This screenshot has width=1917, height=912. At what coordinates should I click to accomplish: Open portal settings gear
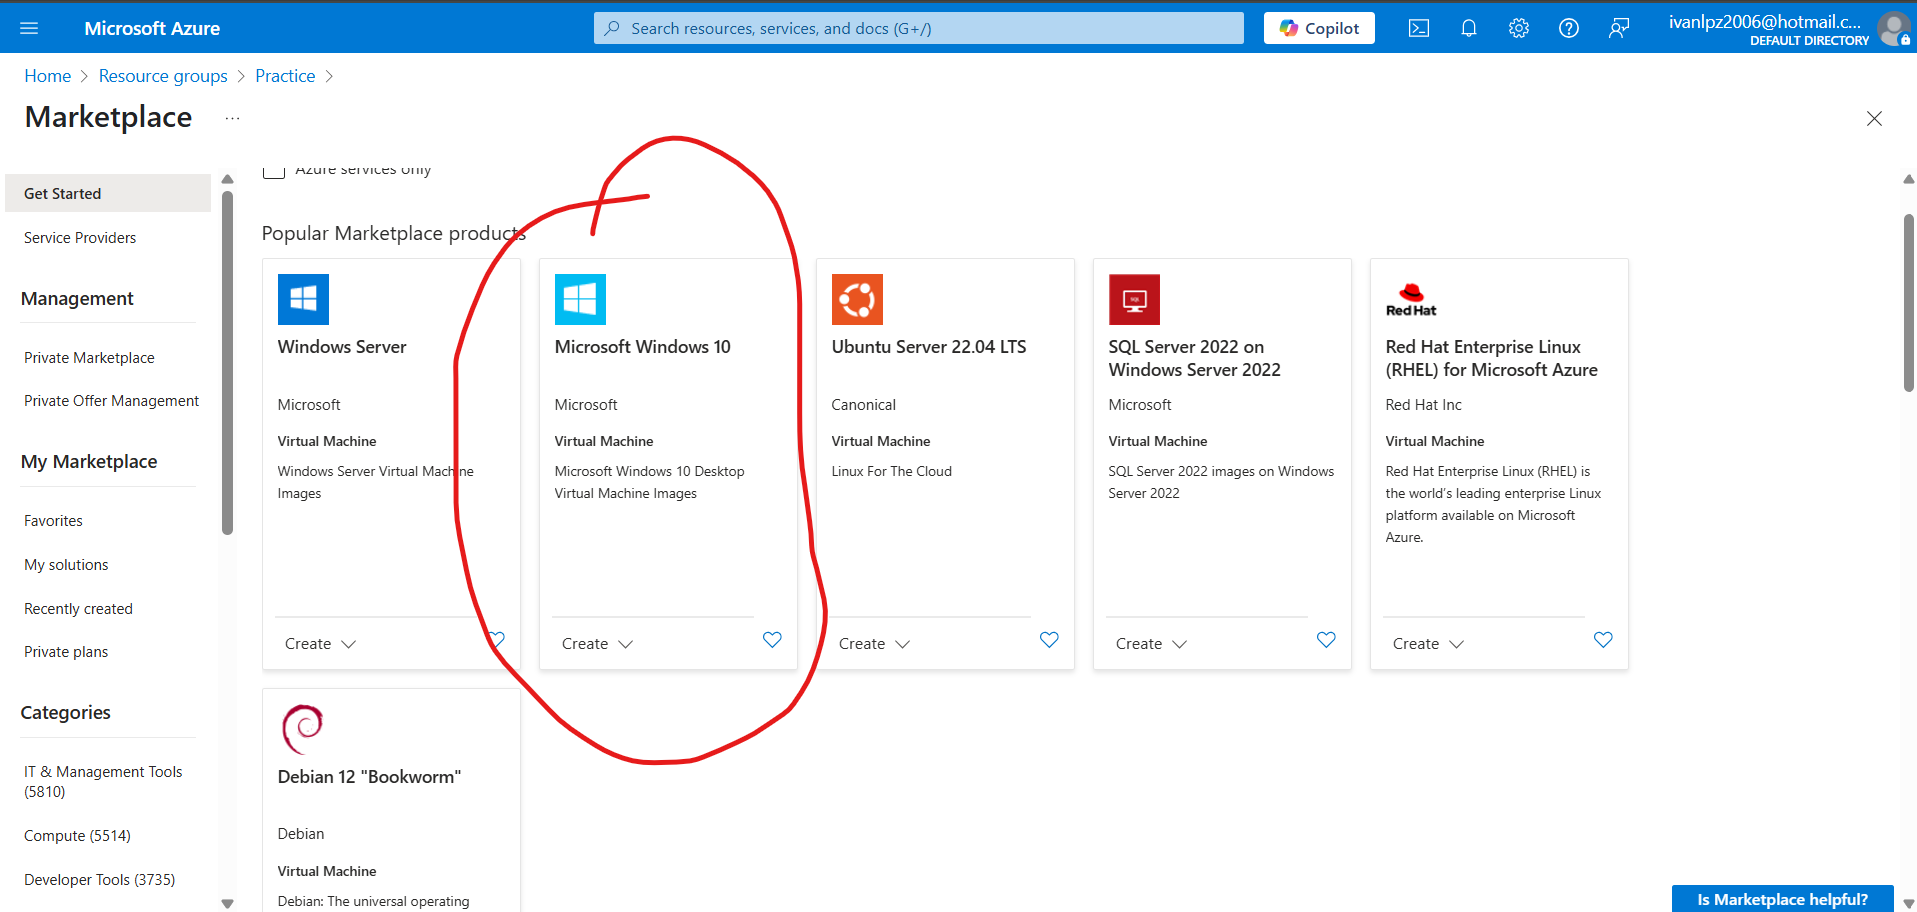coord(1518,28)
